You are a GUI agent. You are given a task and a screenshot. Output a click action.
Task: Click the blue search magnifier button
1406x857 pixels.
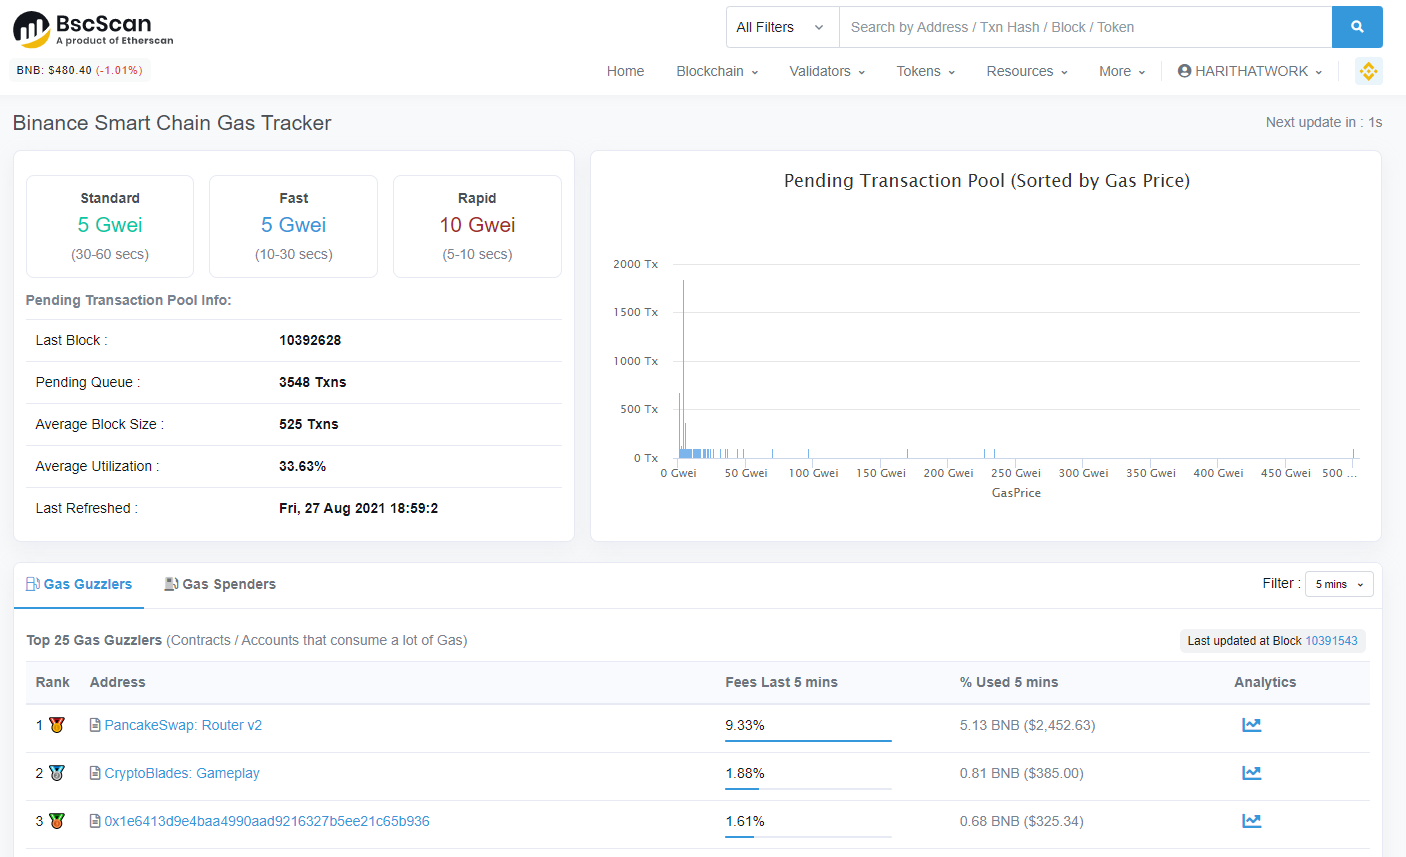tap(1357, 27)
